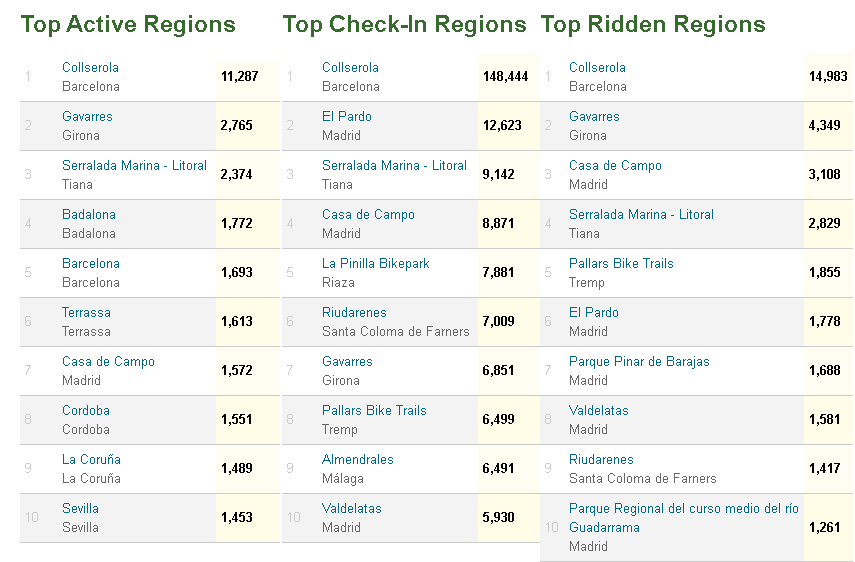Open Collserola link in Top Active Regions
This screenshot has height=562, width=855.
(x=90, y=68)
